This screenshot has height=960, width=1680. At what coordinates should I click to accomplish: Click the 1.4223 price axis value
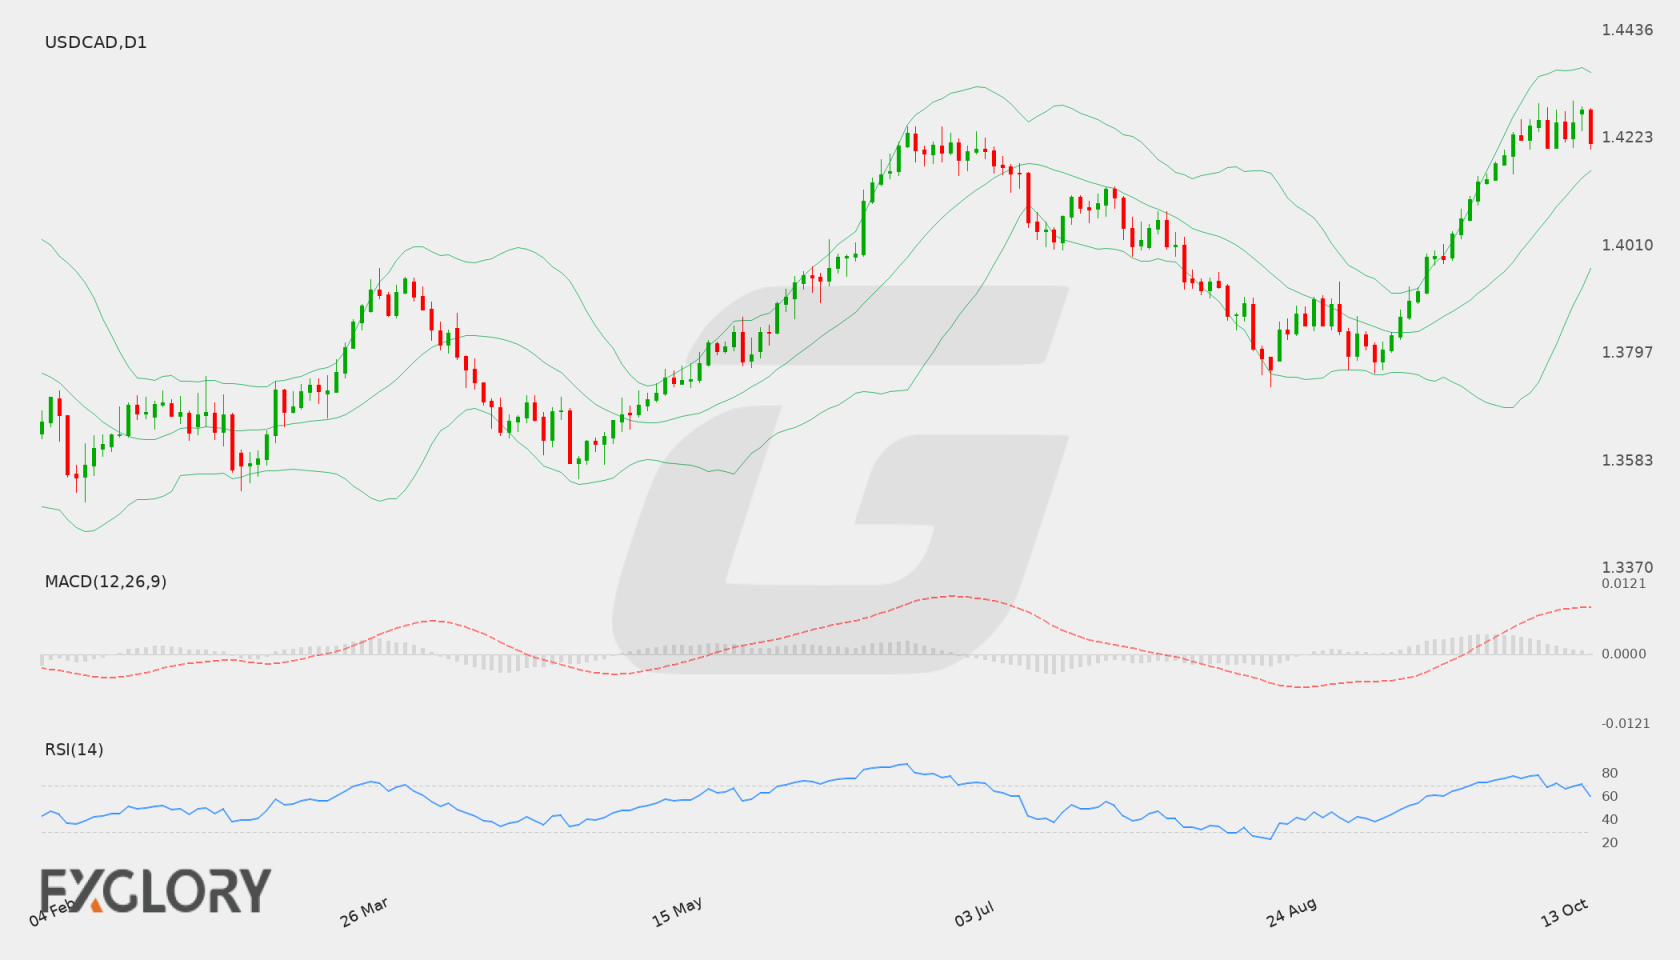tap(1627, 137)
